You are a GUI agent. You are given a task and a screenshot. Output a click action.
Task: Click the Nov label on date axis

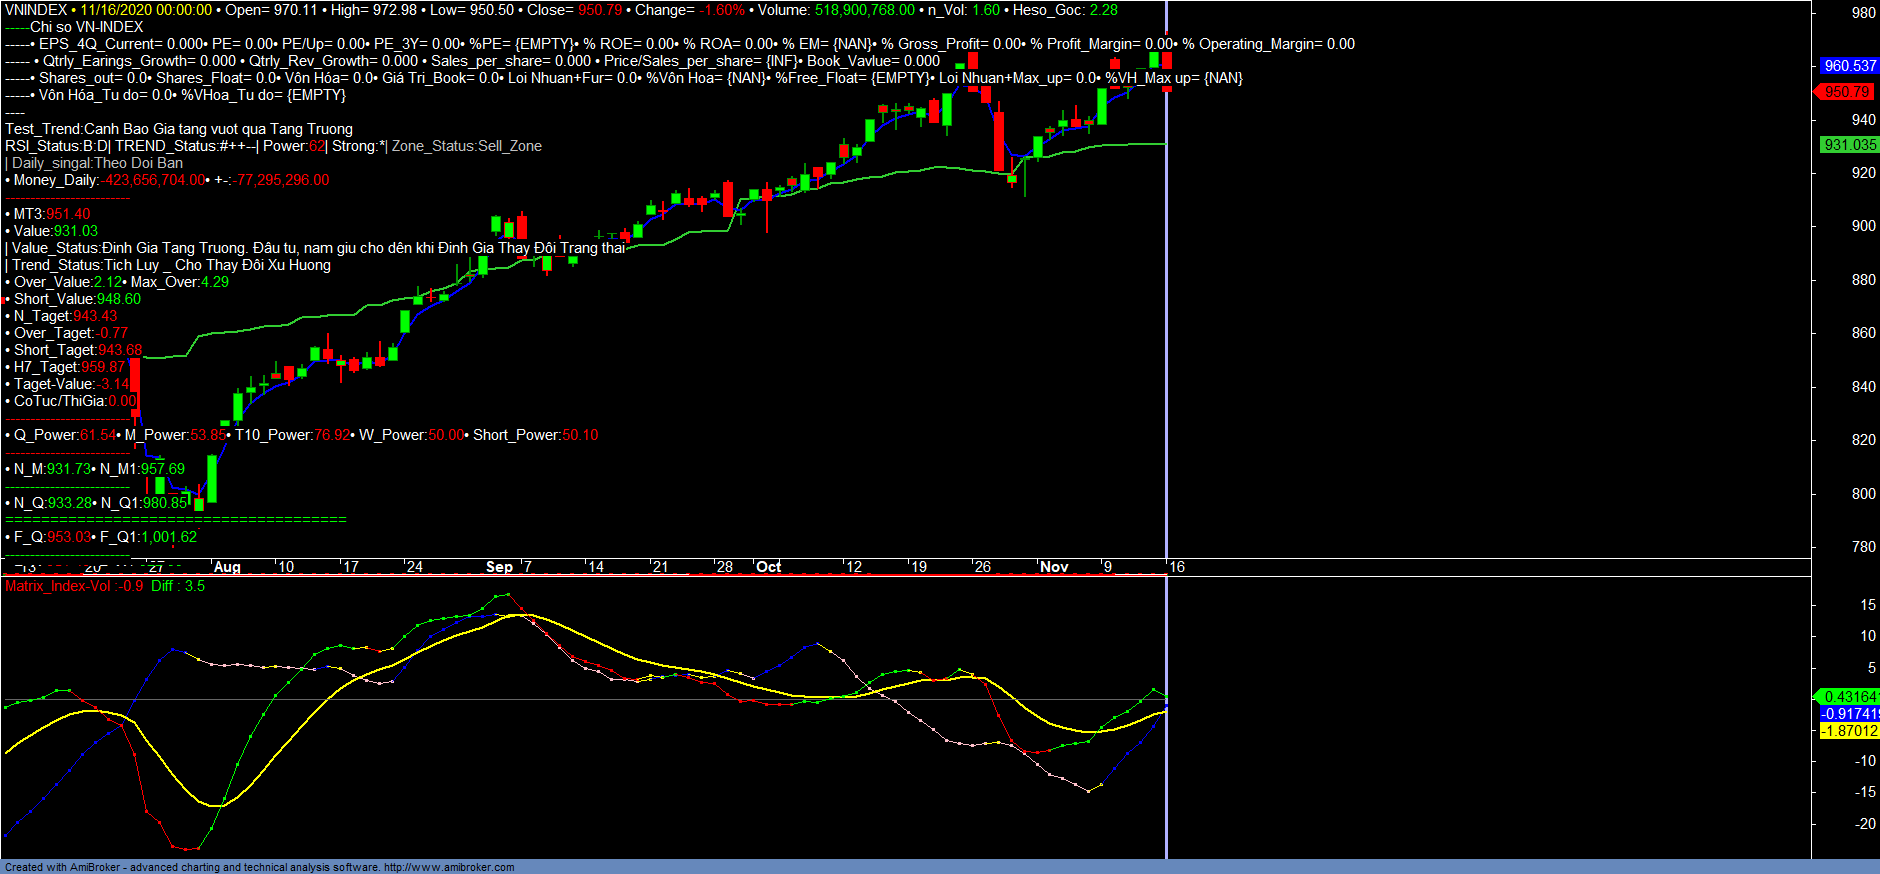pos(1054,567)
